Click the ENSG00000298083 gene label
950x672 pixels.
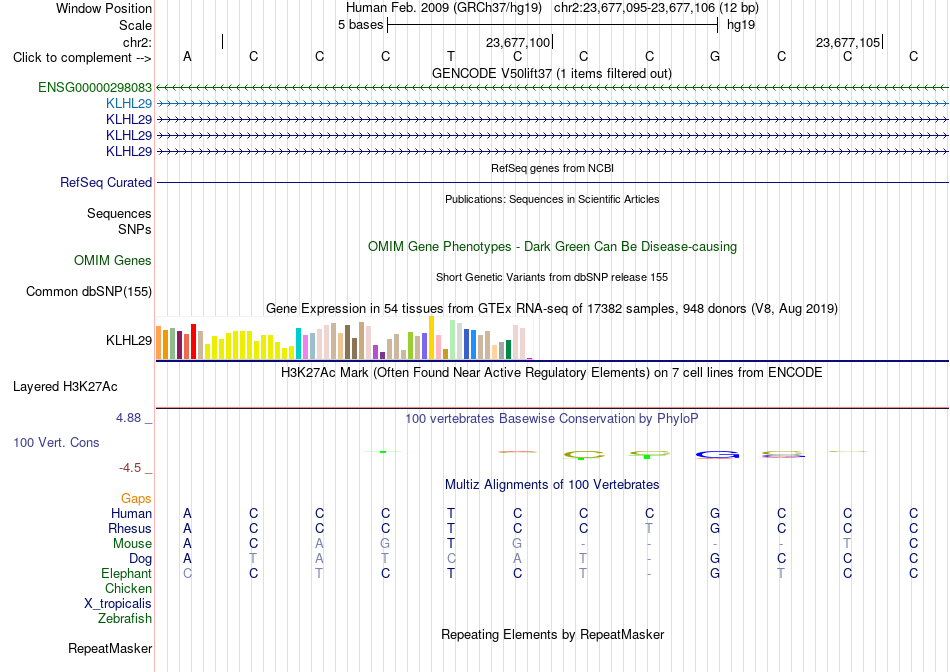pos(95,87)
